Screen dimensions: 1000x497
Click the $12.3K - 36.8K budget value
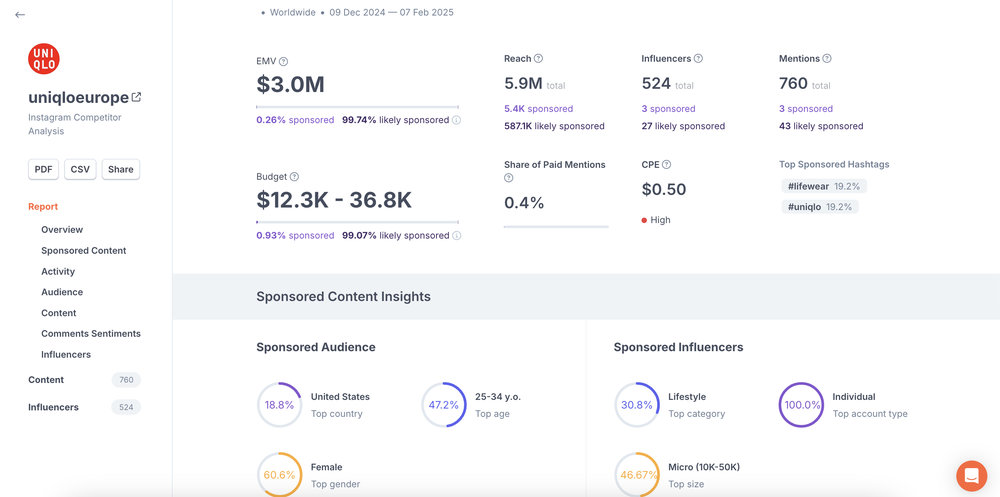coord(334,200)
